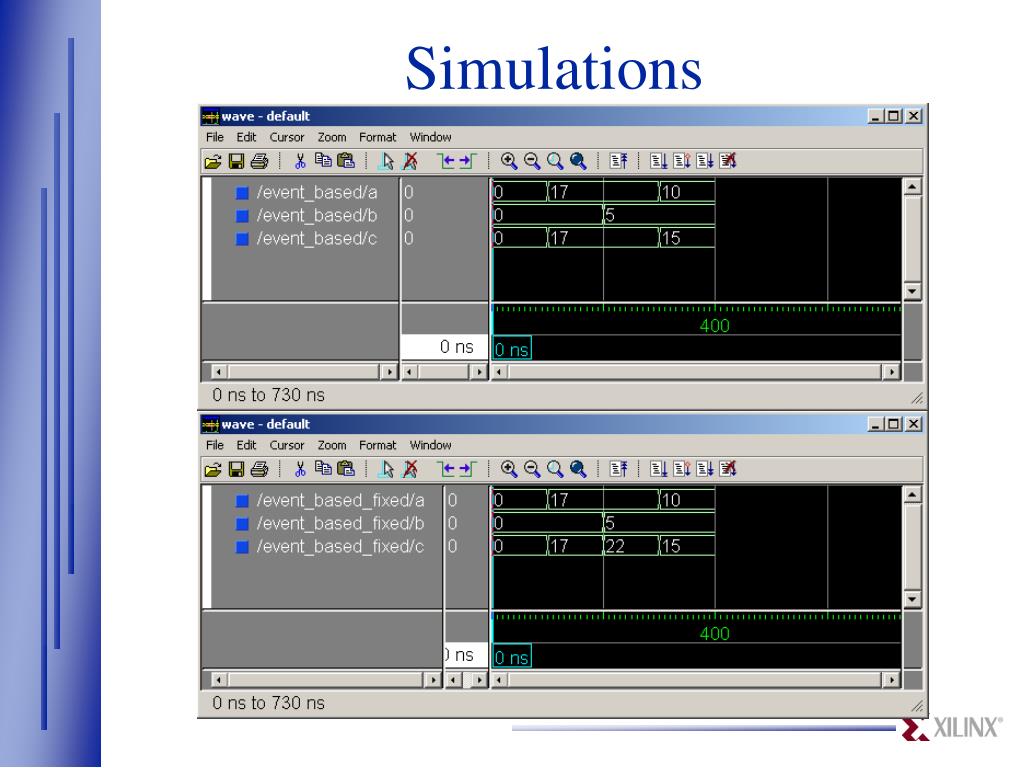Viewport: 1024px width, 768px height.
Task: Click Run All icon in event_based wave window
Action: click(x=705, y=161)
